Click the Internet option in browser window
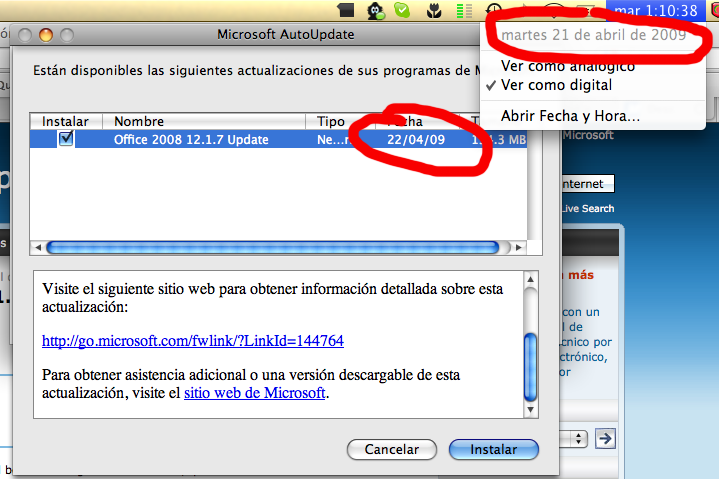 click(587, 184)
